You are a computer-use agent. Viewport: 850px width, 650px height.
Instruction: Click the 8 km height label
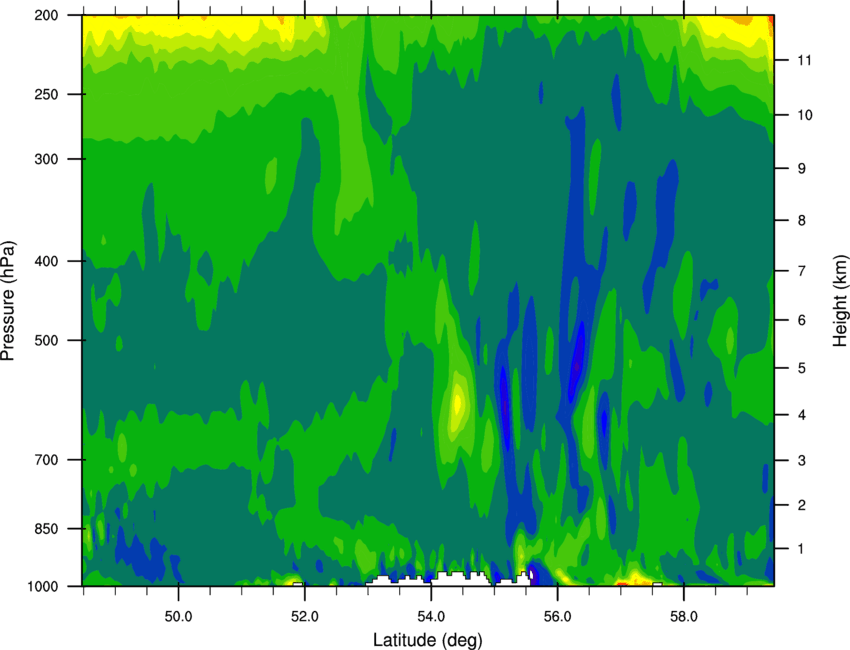[x=802, y=221]
